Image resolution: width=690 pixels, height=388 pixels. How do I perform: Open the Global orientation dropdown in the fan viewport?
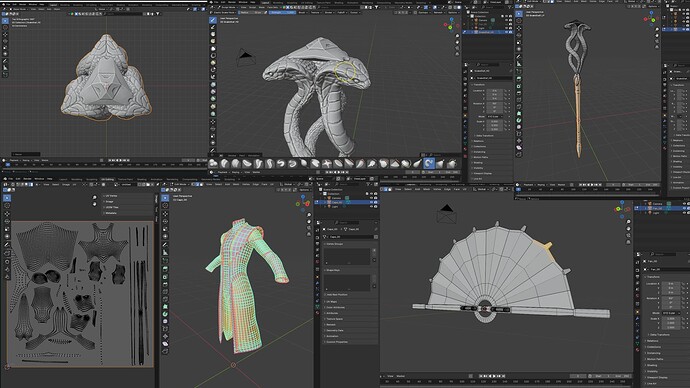tap(482, 189)
